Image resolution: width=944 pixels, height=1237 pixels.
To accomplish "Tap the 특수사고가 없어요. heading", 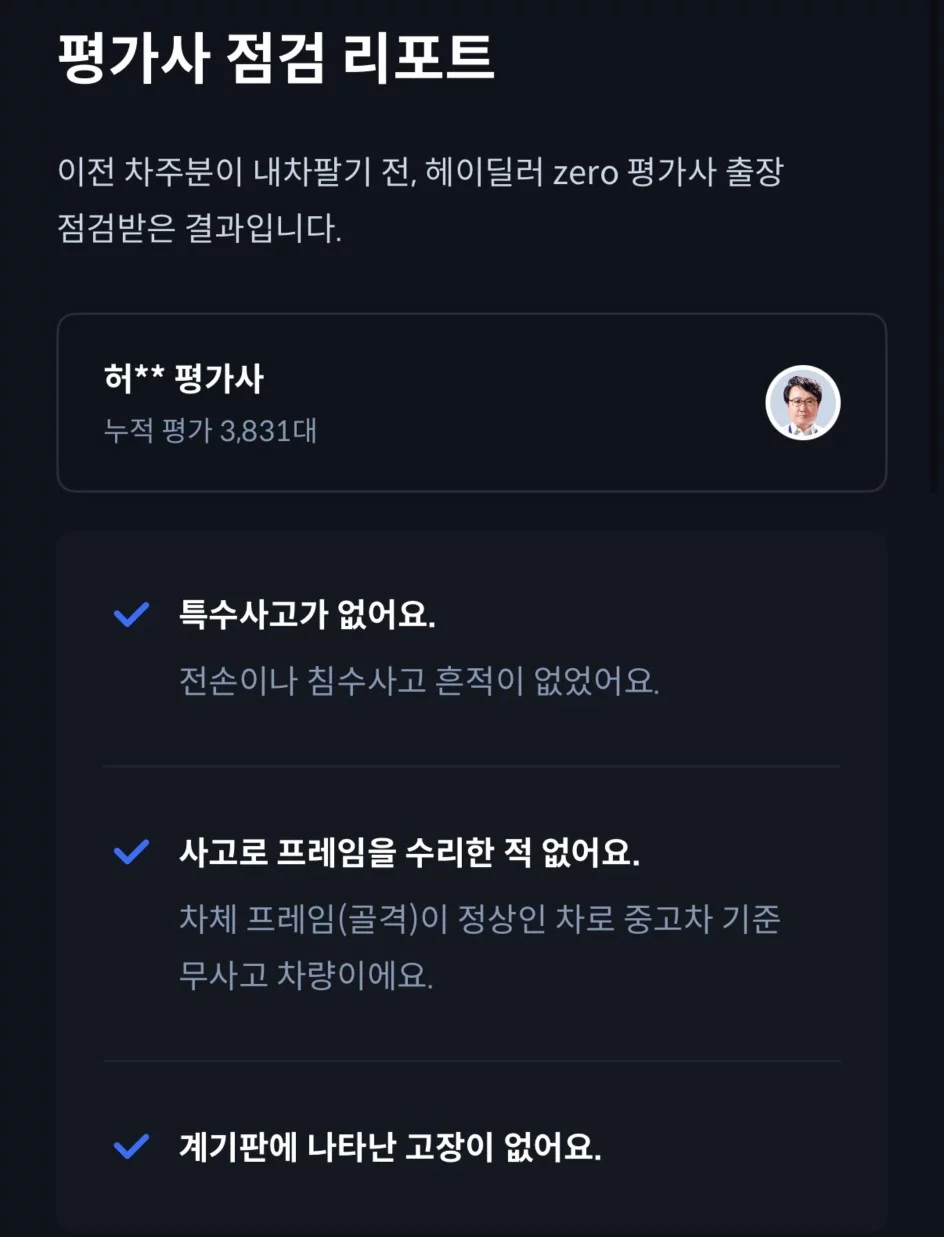I will pos(307,615).
